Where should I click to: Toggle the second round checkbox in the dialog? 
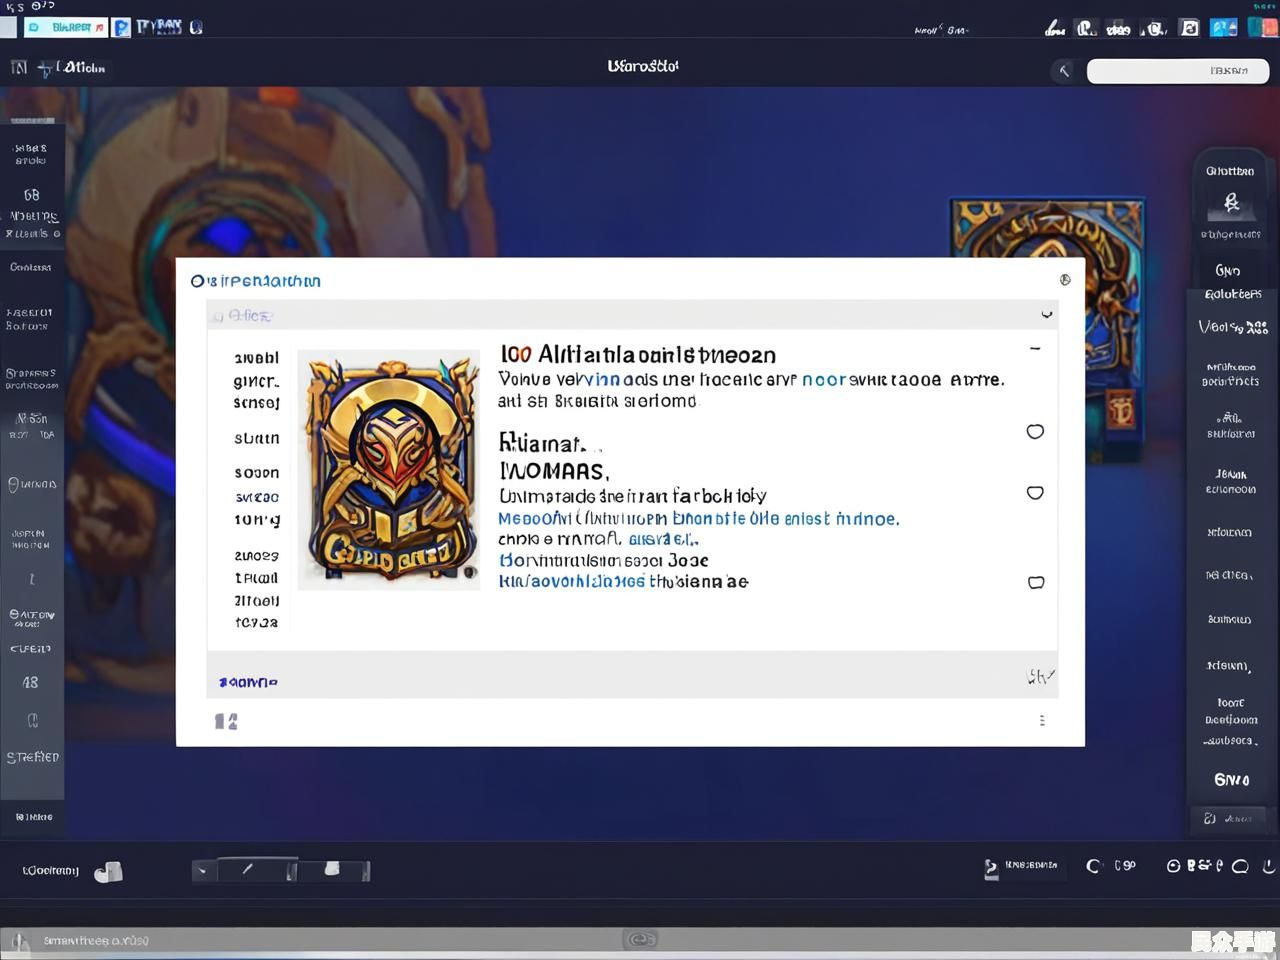coord(1035,493)
